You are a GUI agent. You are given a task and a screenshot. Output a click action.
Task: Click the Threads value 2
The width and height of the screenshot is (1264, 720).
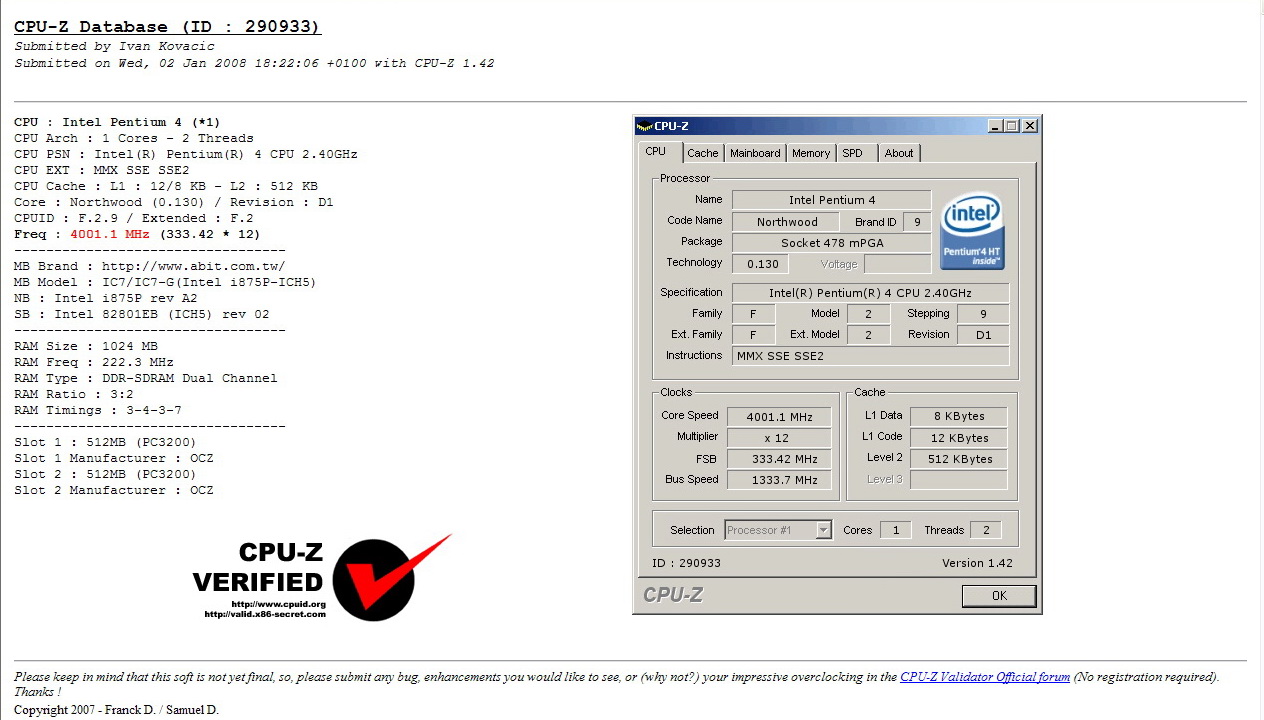(x=985, y=530)
